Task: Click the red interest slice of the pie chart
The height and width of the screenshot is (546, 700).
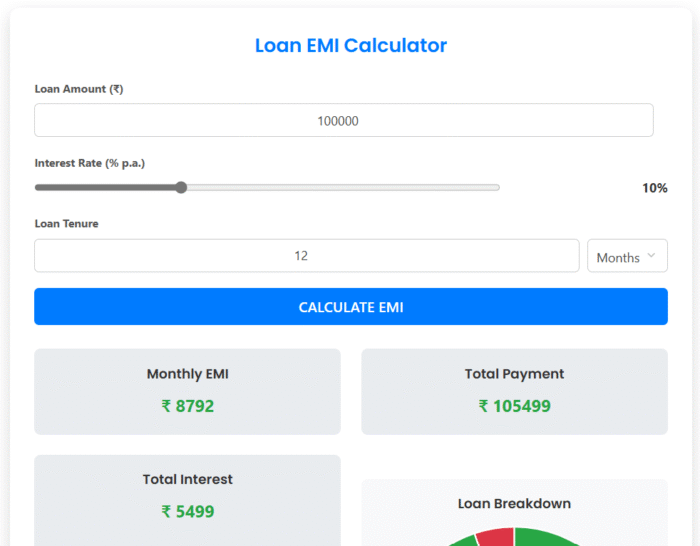Action: pos(495,538)
